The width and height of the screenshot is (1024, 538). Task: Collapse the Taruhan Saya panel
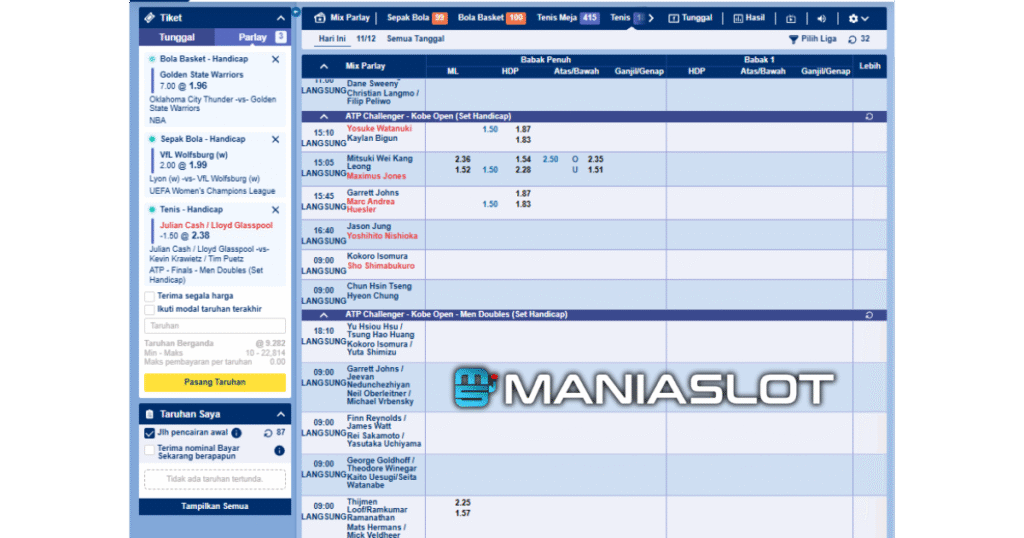coord(281,414)
